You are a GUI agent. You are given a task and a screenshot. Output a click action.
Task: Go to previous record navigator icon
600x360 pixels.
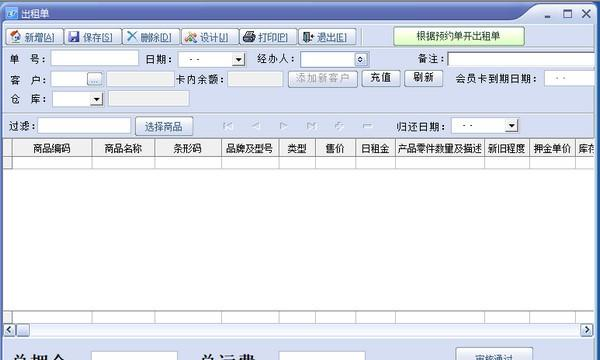[x=256, y=125]
